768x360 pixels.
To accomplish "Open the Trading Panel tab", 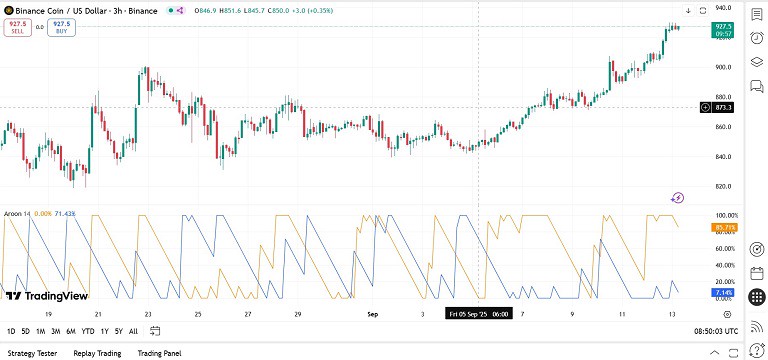I will 159,353.
